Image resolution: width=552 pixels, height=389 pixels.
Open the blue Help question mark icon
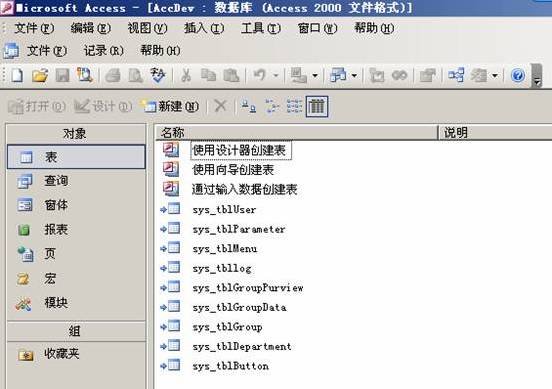pyautogui.click(x=518, y=75)
